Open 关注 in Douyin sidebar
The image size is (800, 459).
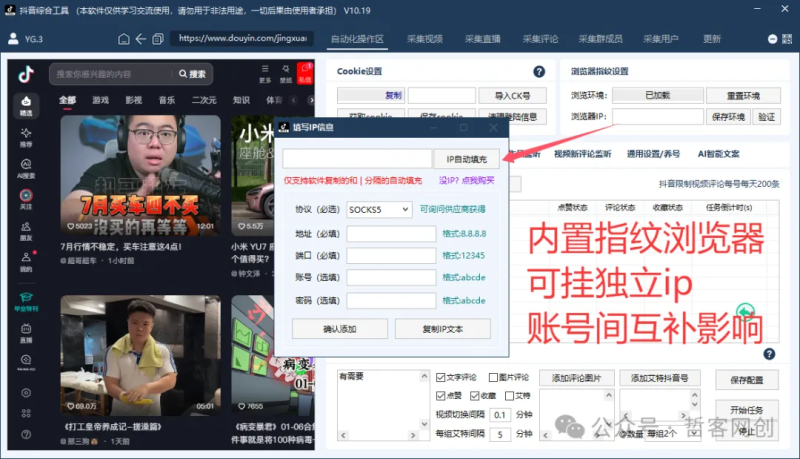tap(26, 200)
